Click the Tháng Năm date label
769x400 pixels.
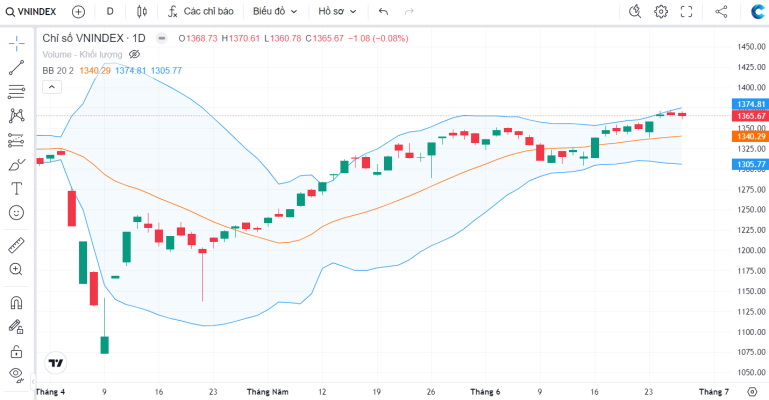tap(267, 392)
